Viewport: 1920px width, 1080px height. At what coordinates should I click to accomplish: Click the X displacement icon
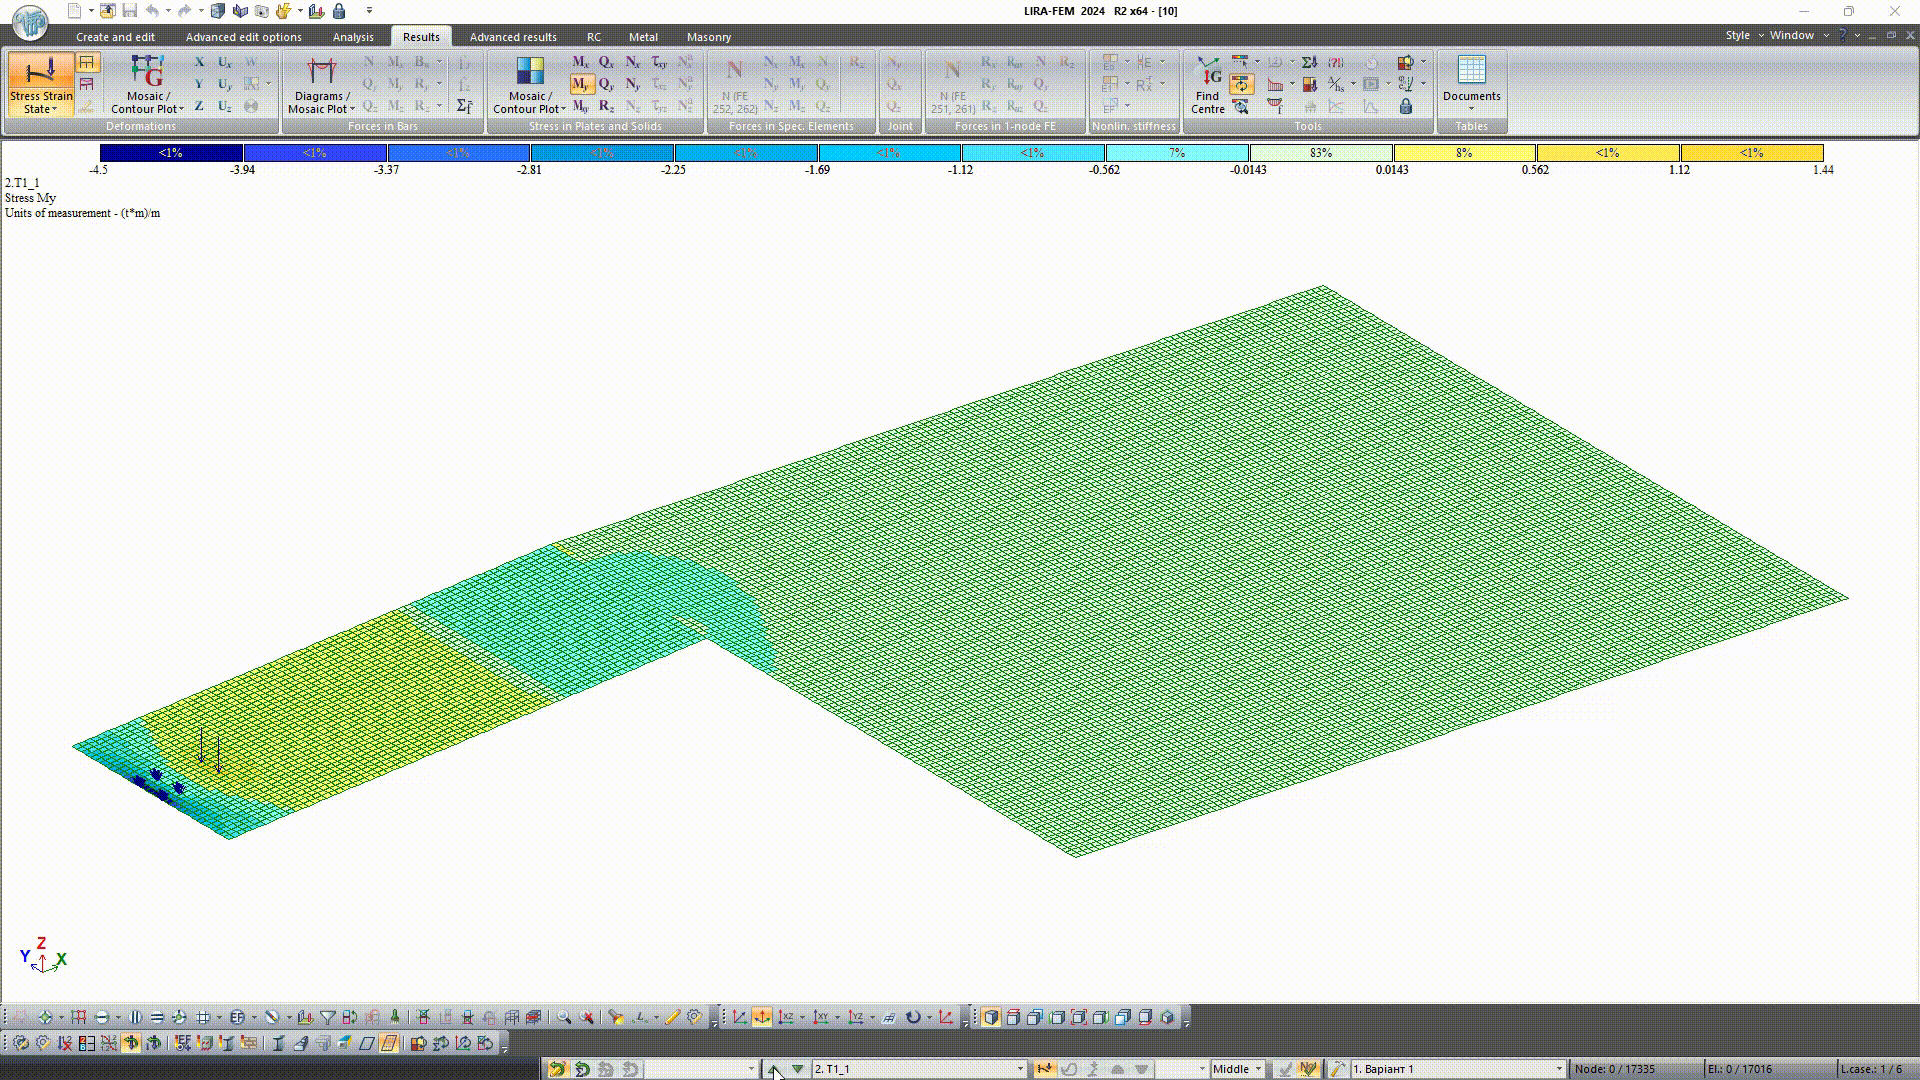click(198, 62)
